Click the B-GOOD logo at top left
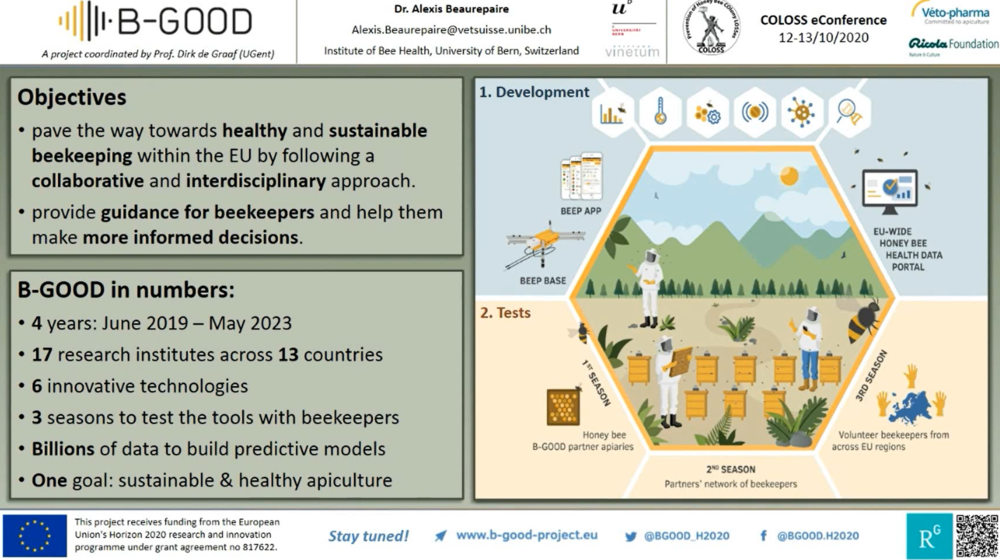Screen dimensions: 1000x560 click(x=156, y=22)
